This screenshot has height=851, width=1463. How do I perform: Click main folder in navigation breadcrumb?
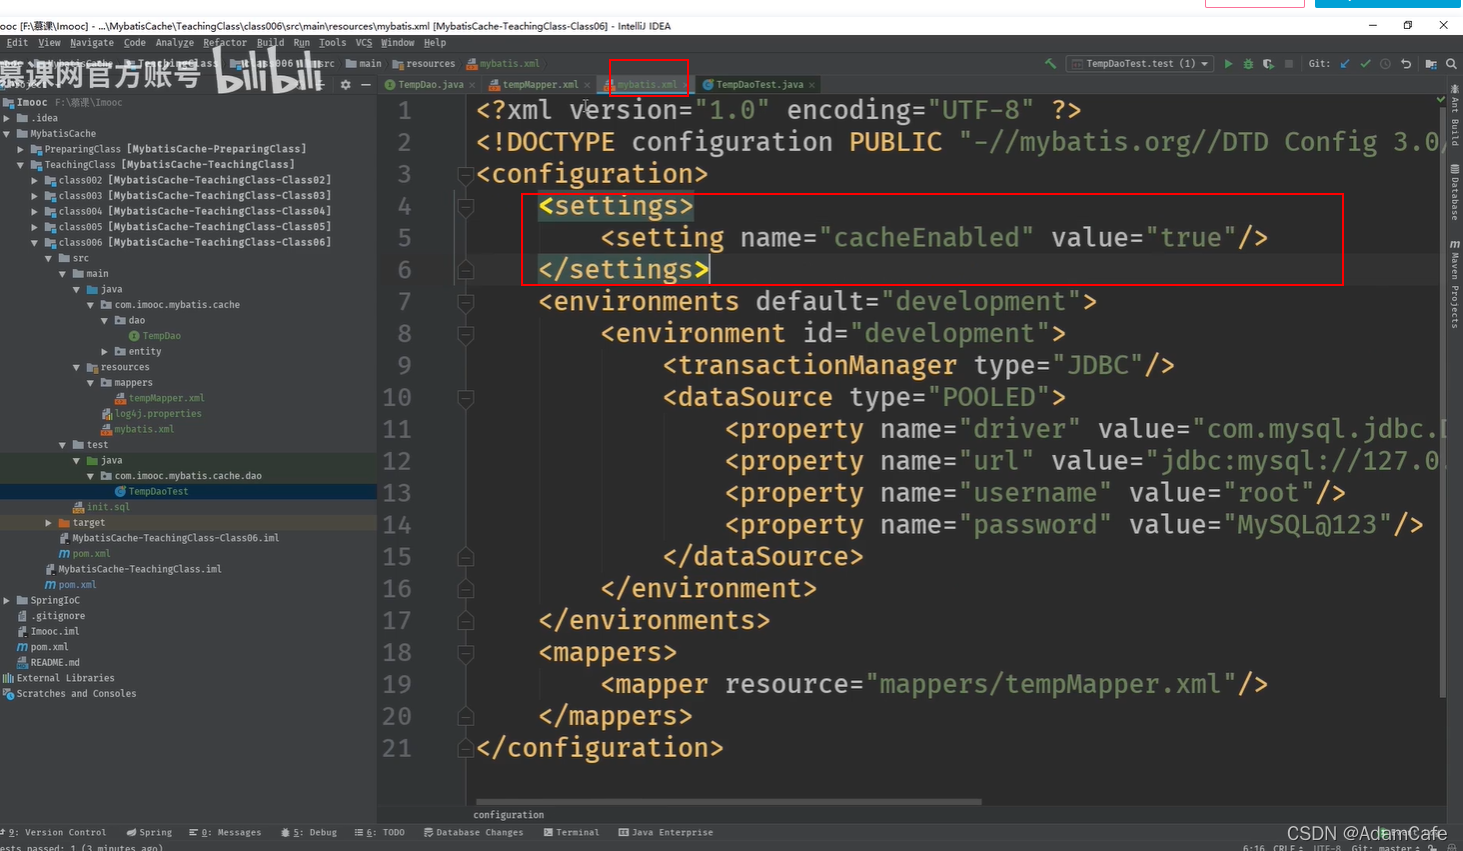point(364,63)
